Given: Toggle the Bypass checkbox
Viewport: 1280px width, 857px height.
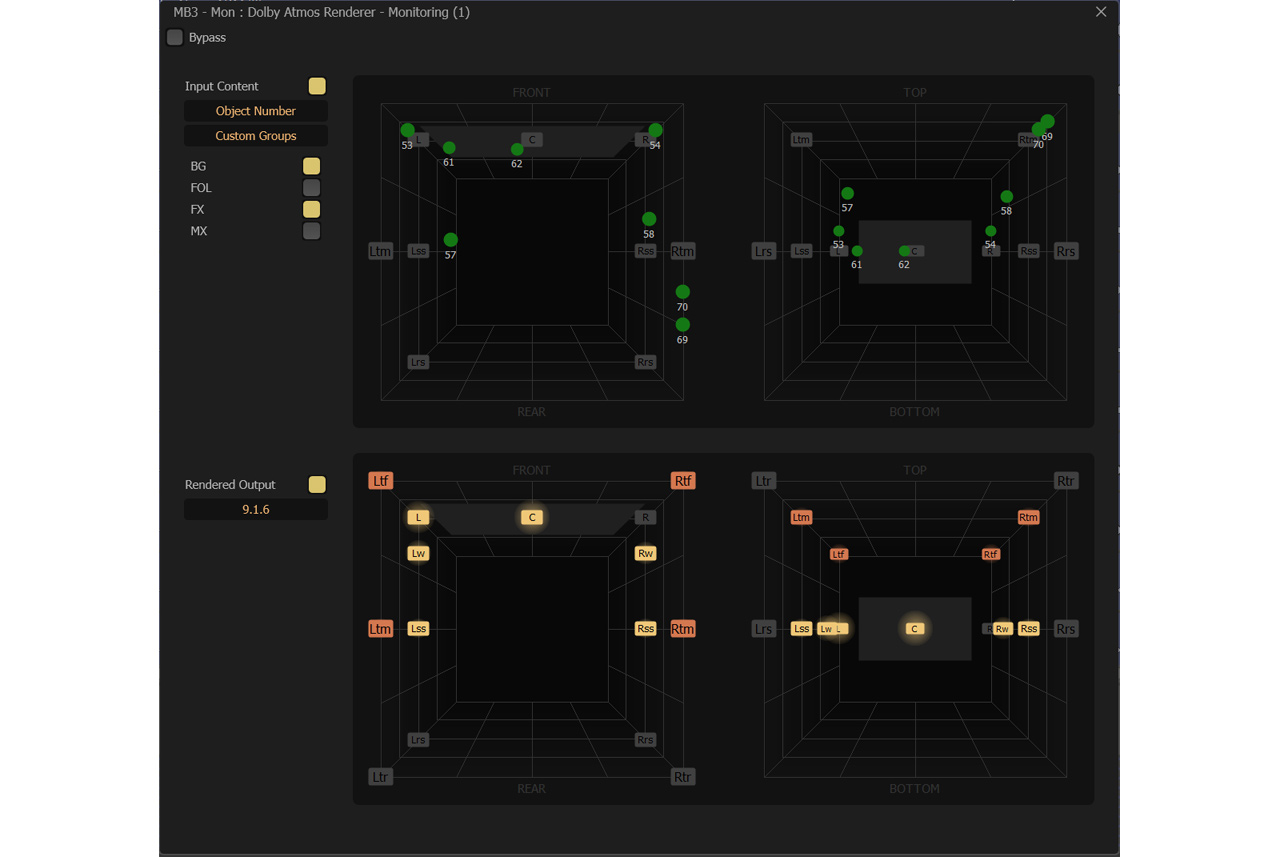Looking at the screenshot, I should pos(175,37).
